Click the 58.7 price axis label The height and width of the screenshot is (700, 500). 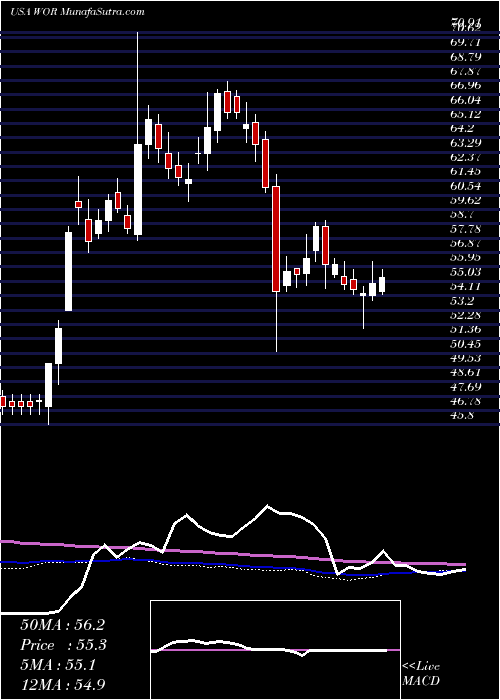point(462,214)
